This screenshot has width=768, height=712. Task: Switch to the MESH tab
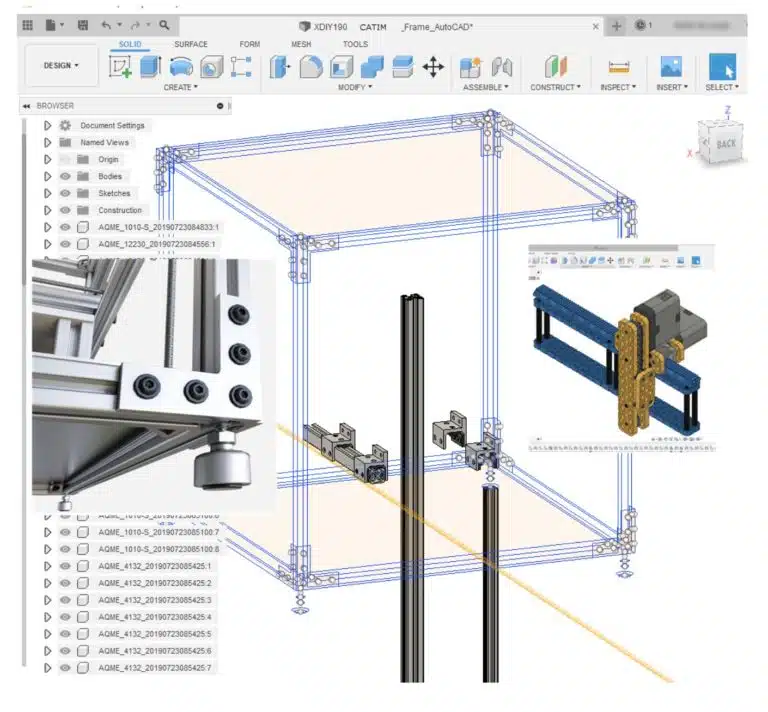click(301, 44)
